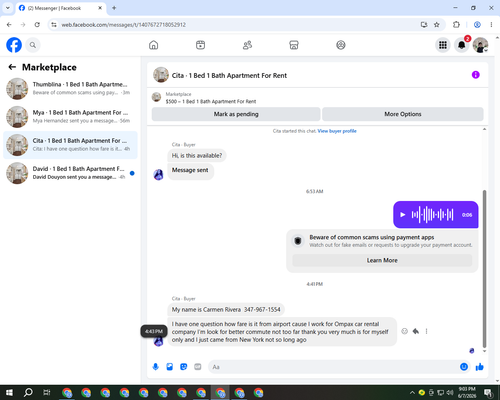Open Task View on the taskbar
The height and width of the screenshot is (400, 500).
pyautogui.click(x=47, y=392)
